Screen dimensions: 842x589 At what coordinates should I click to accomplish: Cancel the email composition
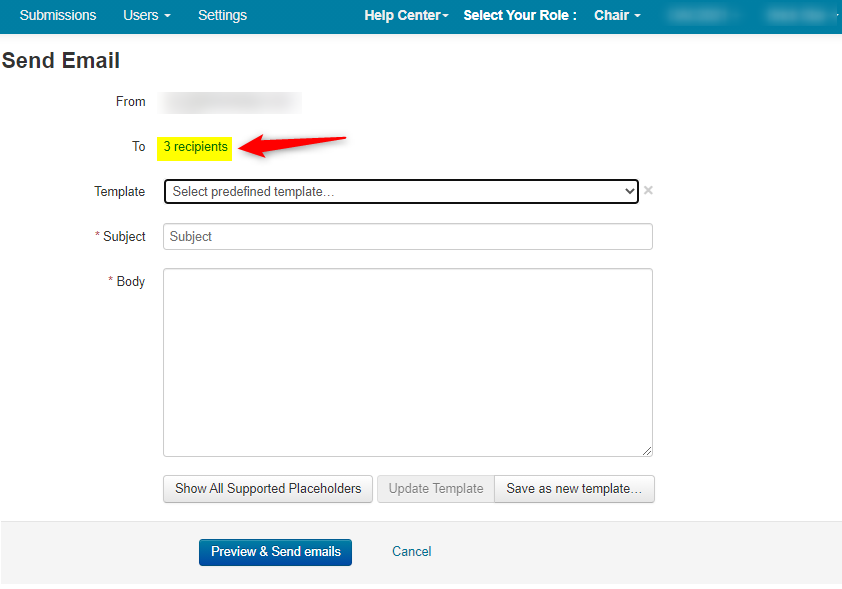[x=411, y=551]
